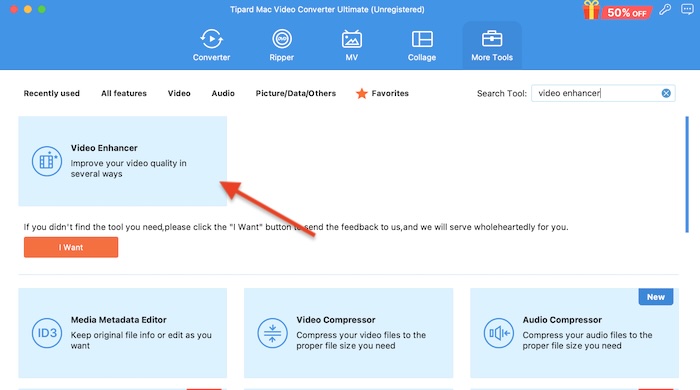Click "Compress your audio files" description

pos(588,340)
